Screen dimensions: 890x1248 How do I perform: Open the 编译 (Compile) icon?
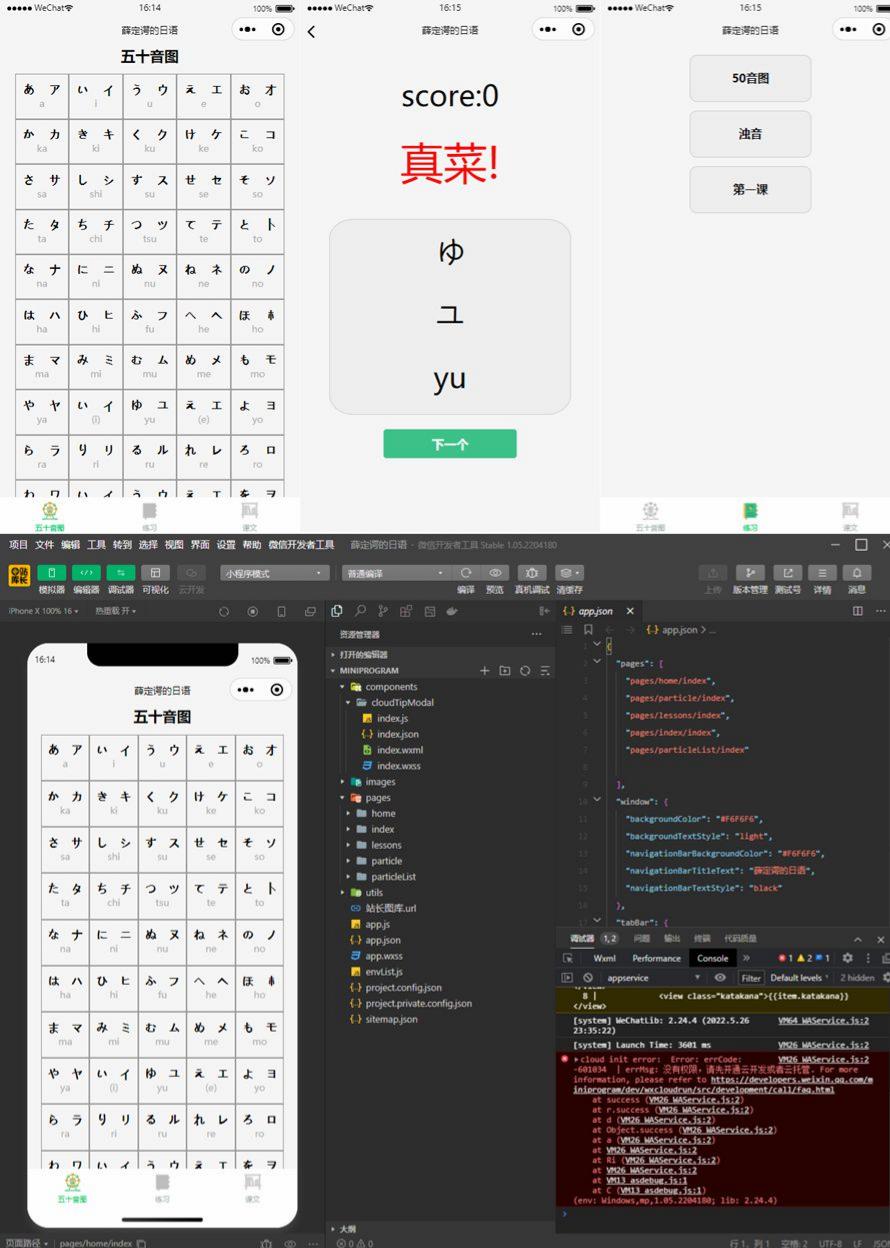[467, 573]
